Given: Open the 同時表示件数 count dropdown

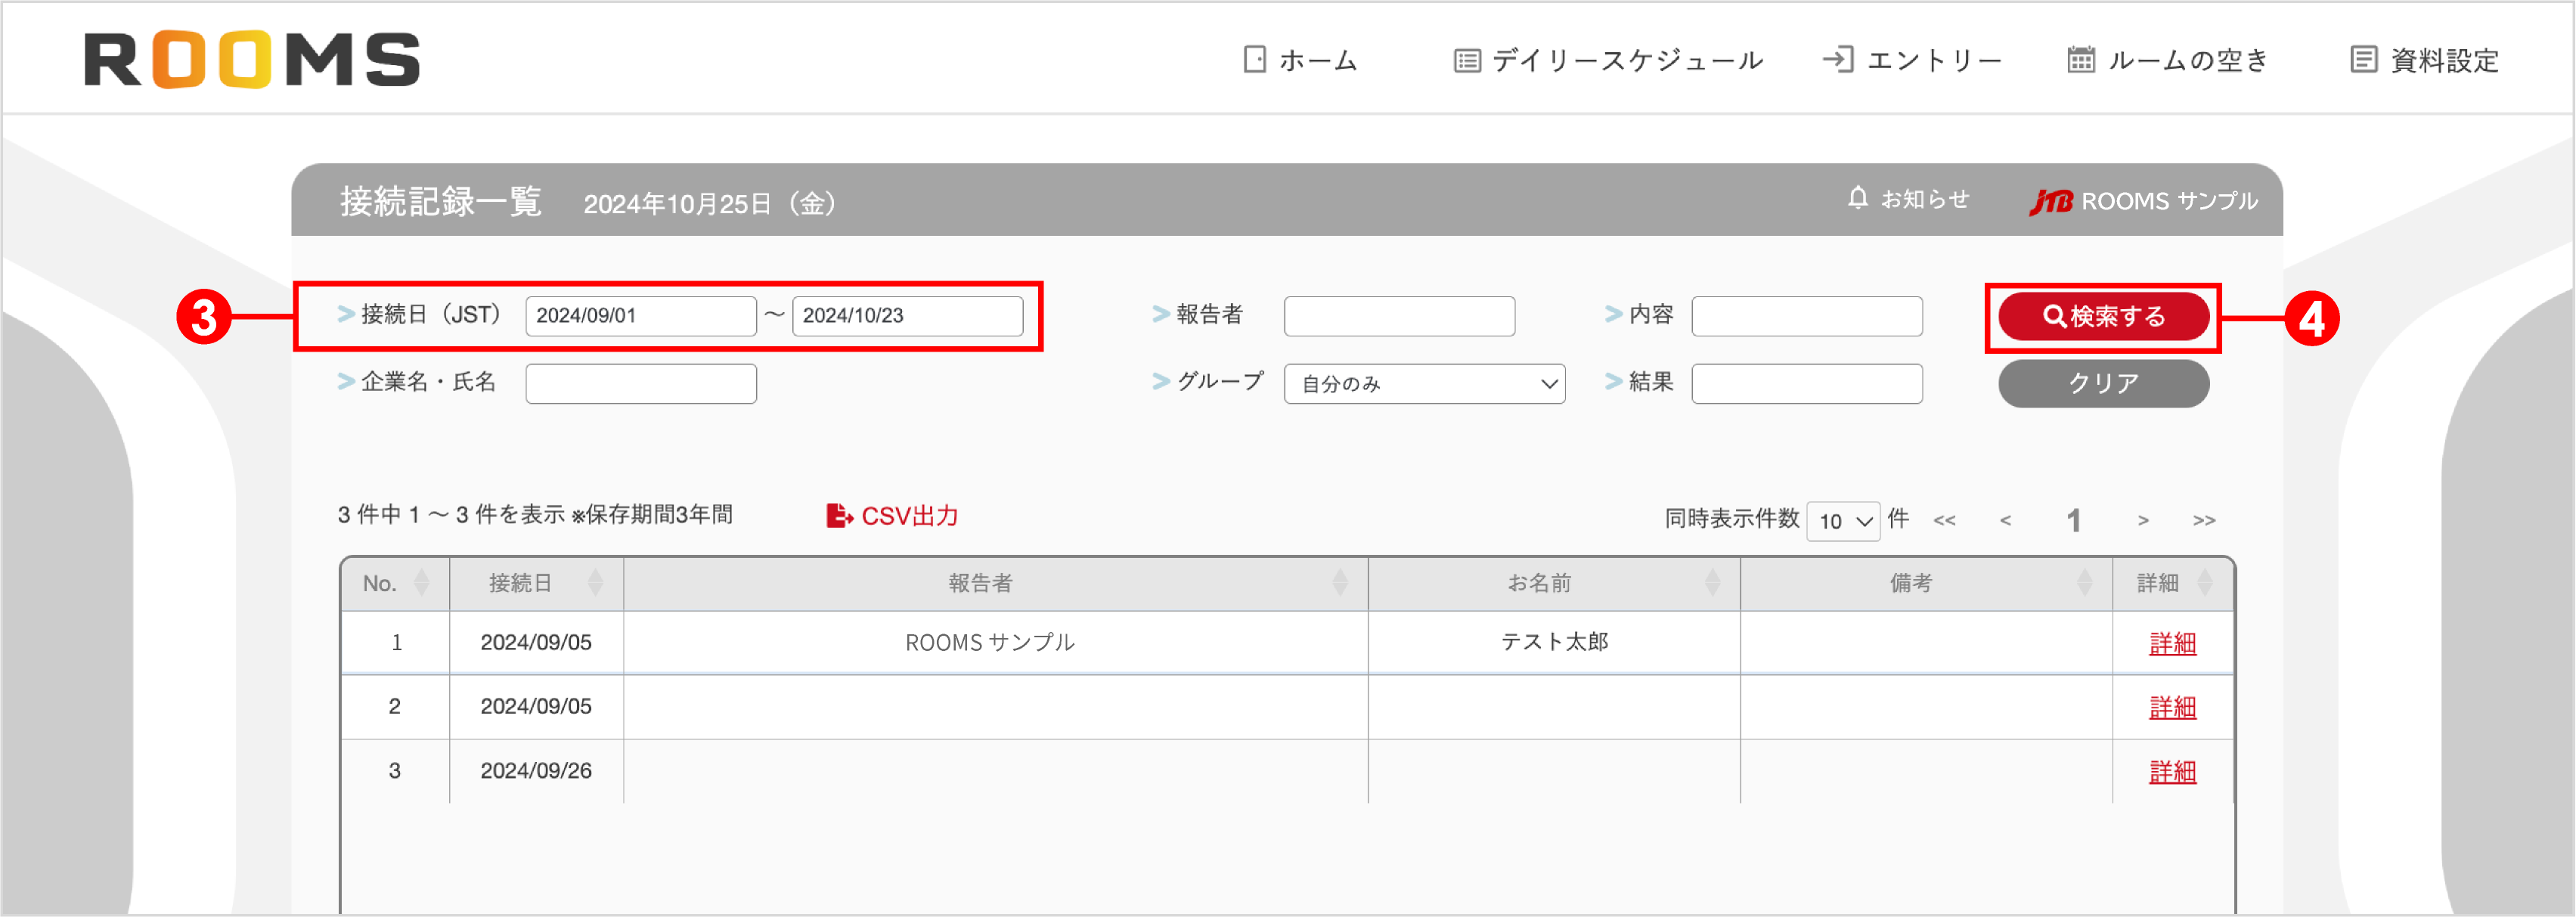Looking at the screenshot, I should tap(1843, 520).
